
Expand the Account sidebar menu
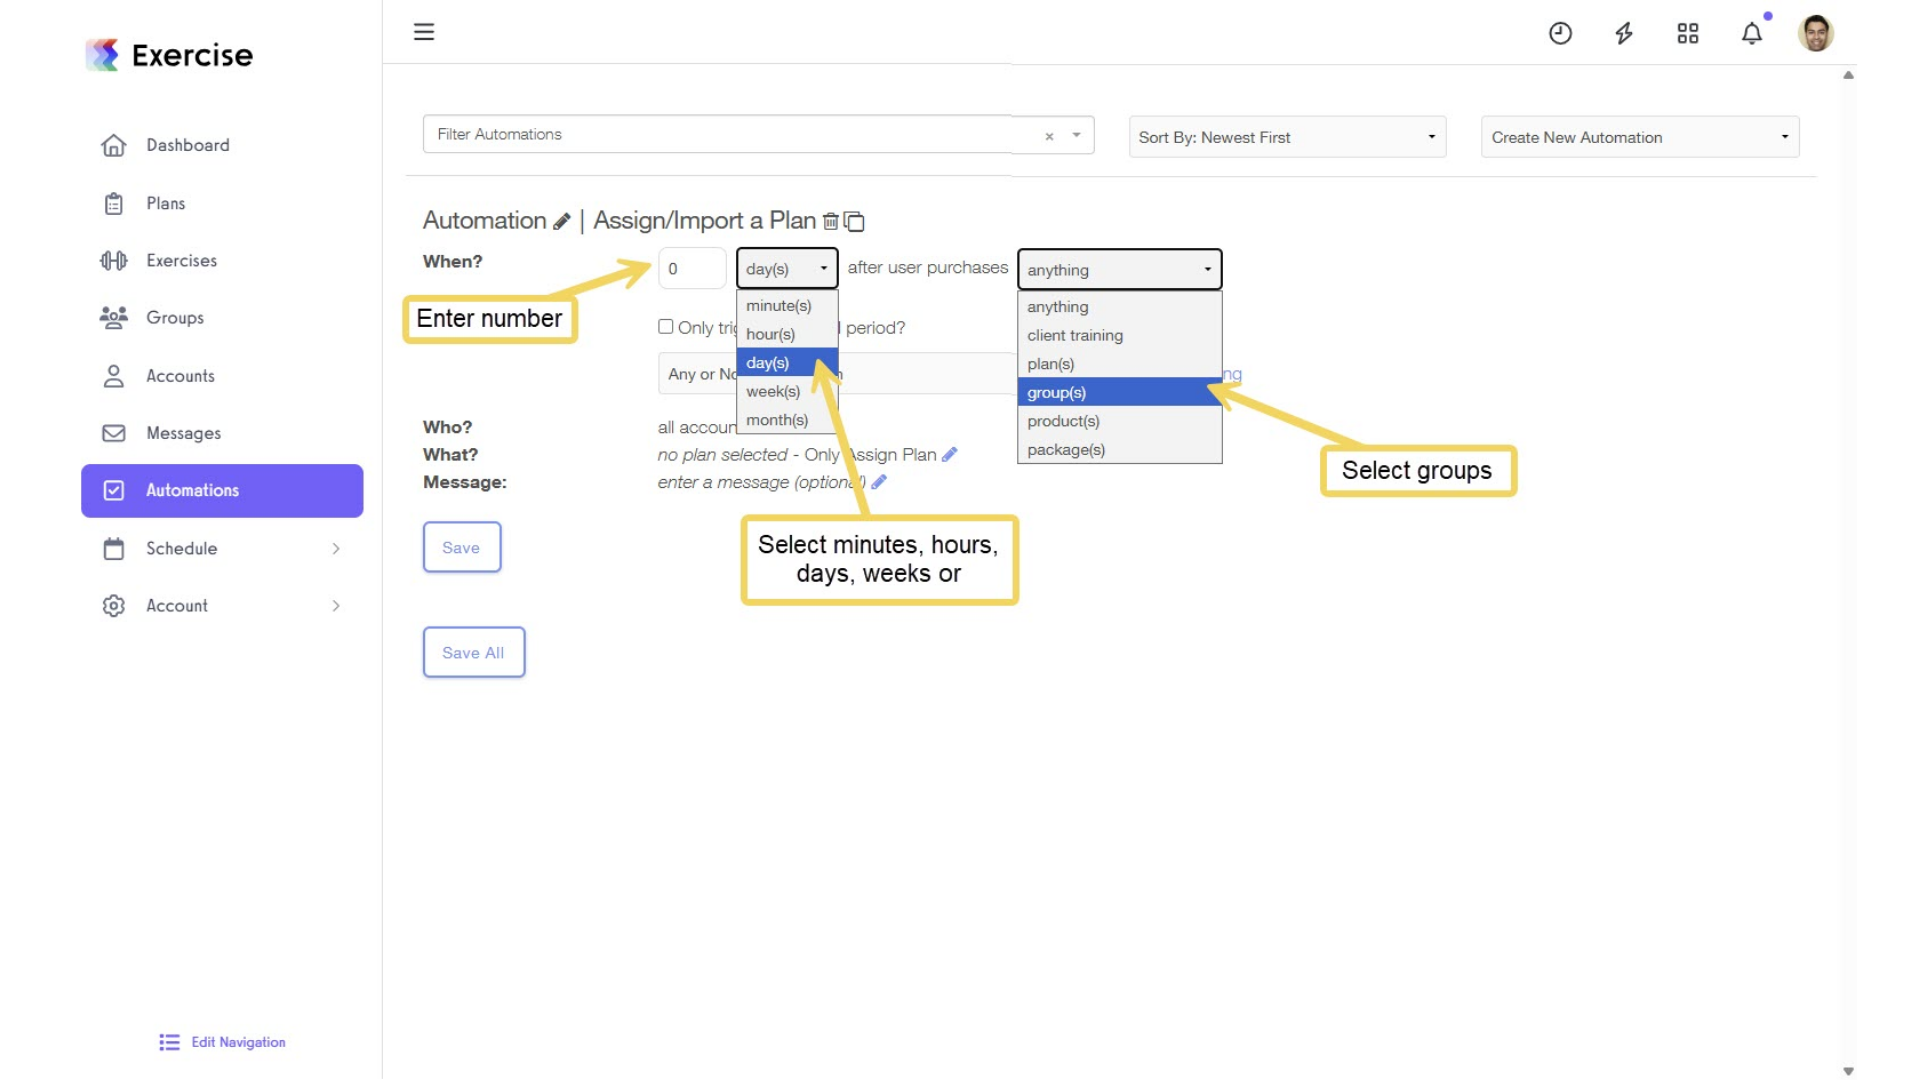pos(222,606)
